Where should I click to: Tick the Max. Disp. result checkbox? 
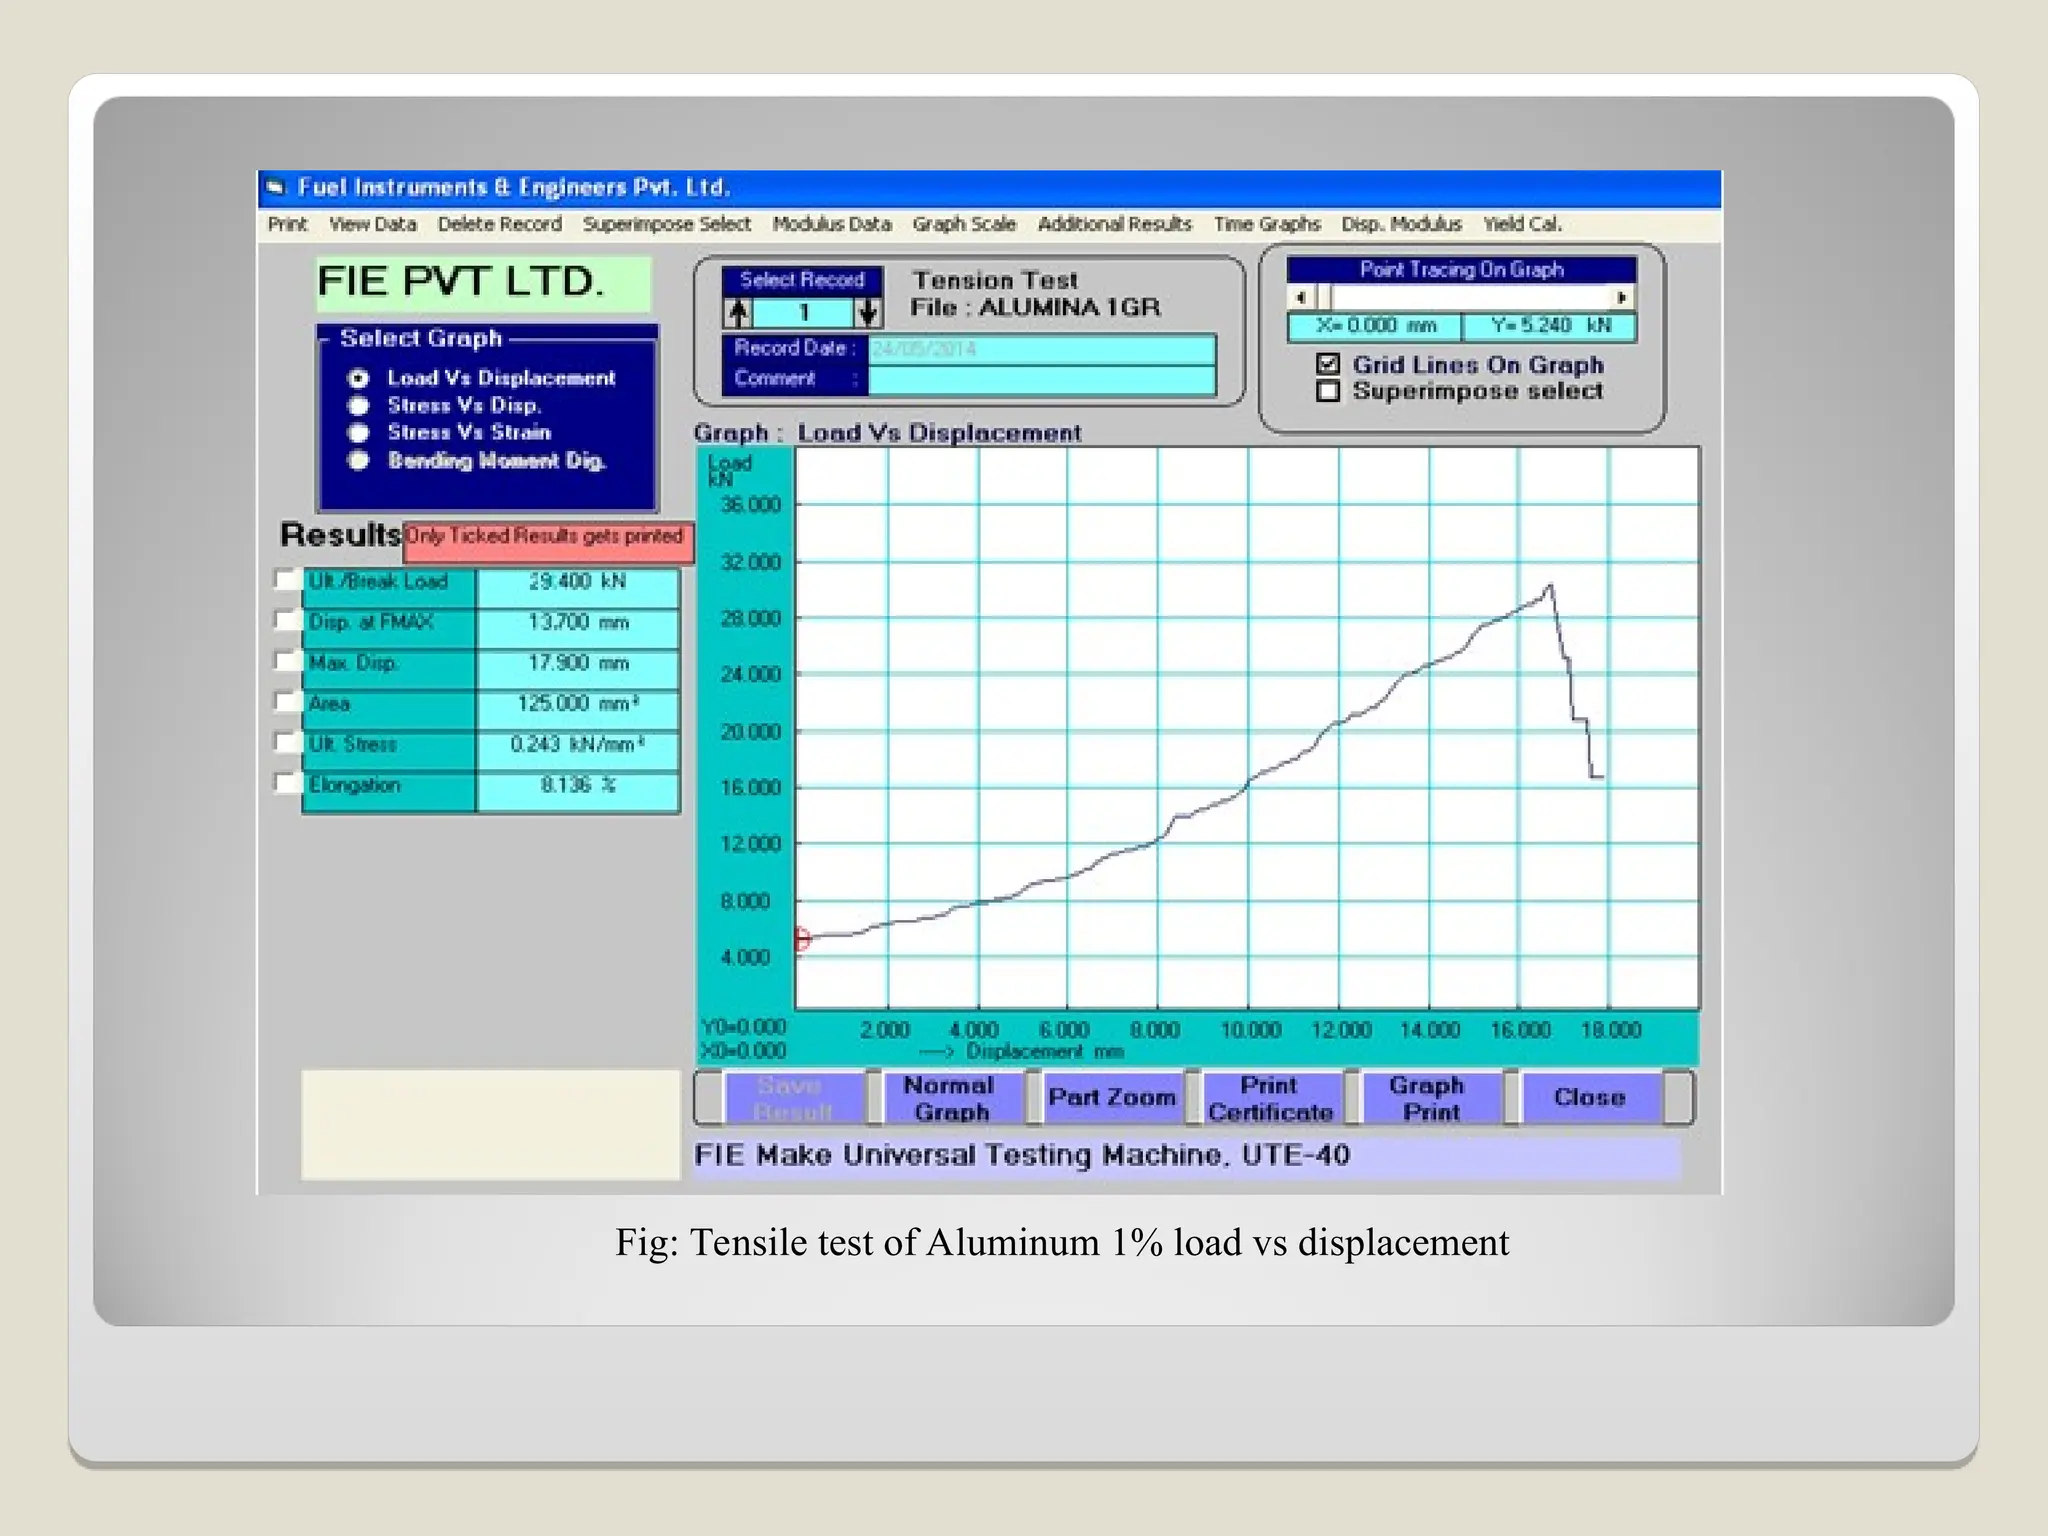(x=287, y=662)
